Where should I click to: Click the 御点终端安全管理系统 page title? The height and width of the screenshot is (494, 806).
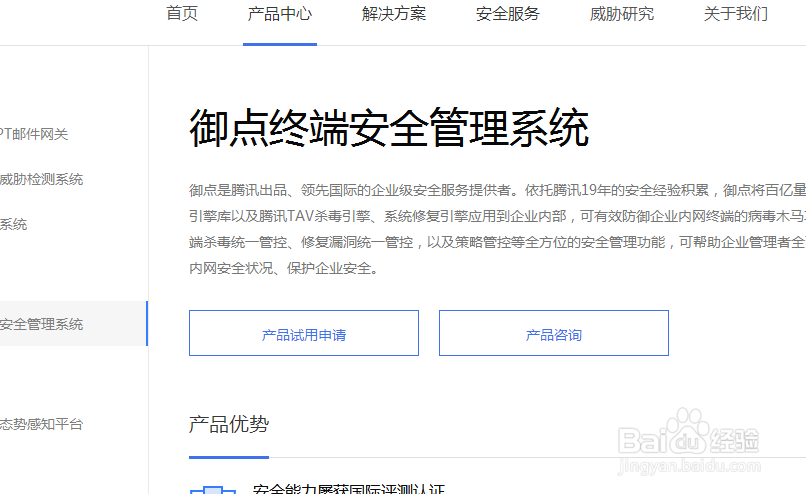(389, 130)
